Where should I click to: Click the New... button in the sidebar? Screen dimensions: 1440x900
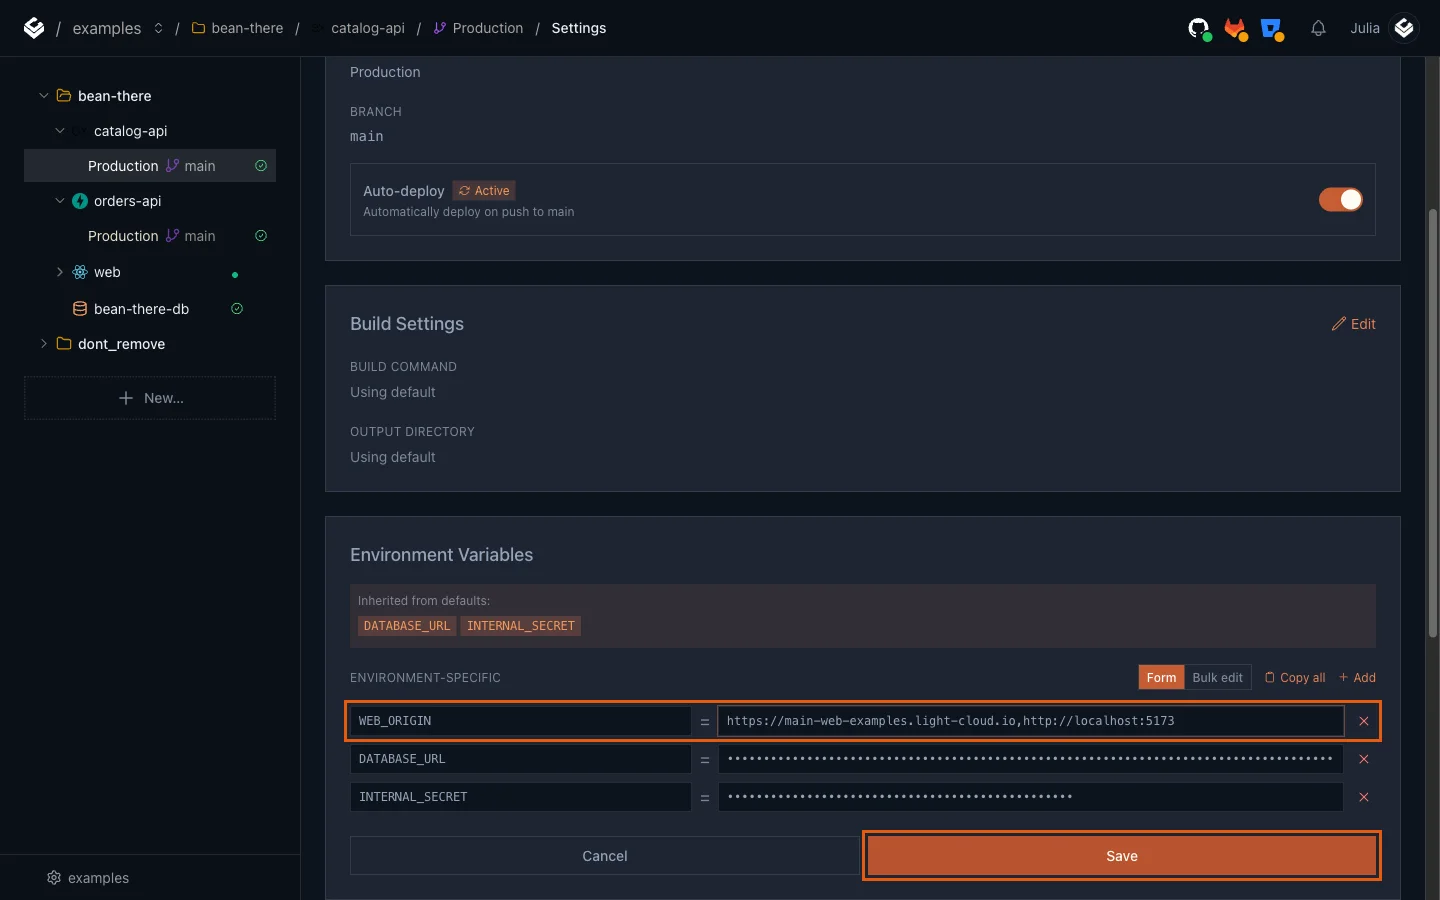(x=150, y=398)
